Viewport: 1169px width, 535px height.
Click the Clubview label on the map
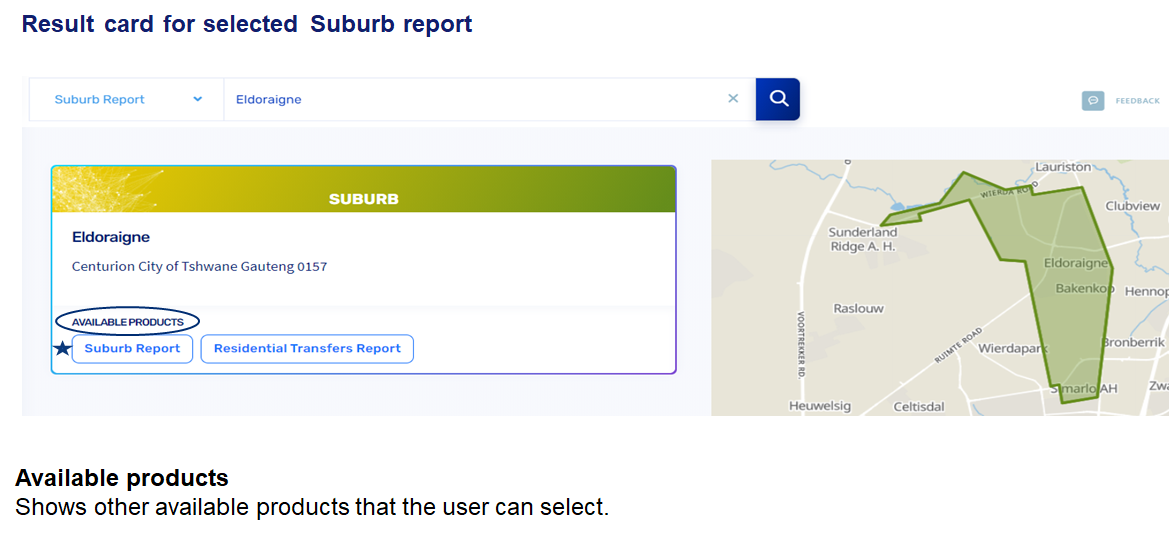tap(1132, 206)
